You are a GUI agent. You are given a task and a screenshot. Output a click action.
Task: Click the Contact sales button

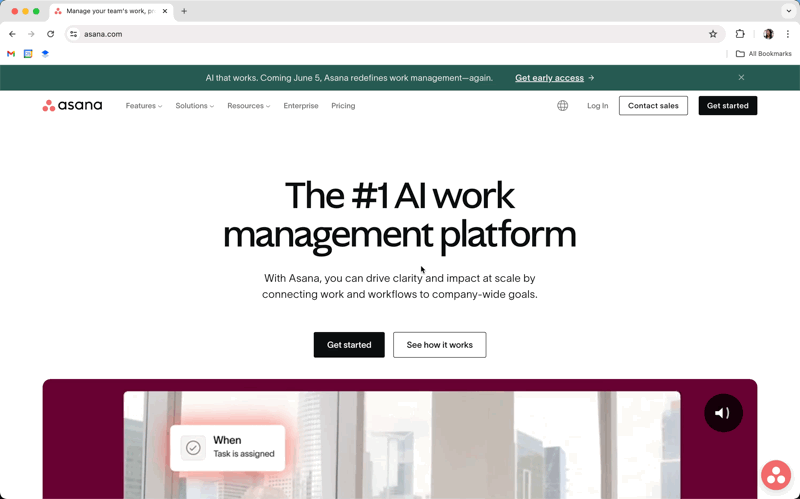coord(653,106)
